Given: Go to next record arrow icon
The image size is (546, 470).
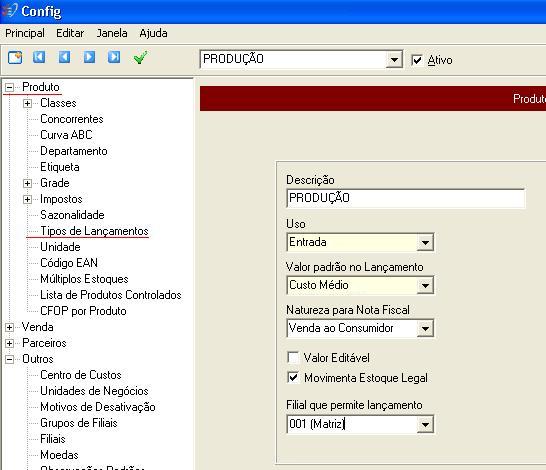Looking at the screenshot, I should (x=89, y=57).
